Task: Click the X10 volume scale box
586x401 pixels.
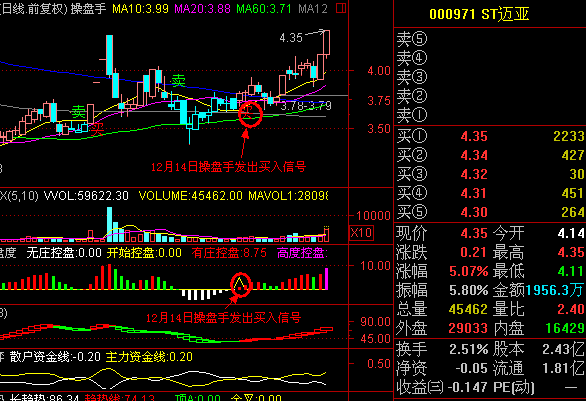Action: tap(361, 233)
